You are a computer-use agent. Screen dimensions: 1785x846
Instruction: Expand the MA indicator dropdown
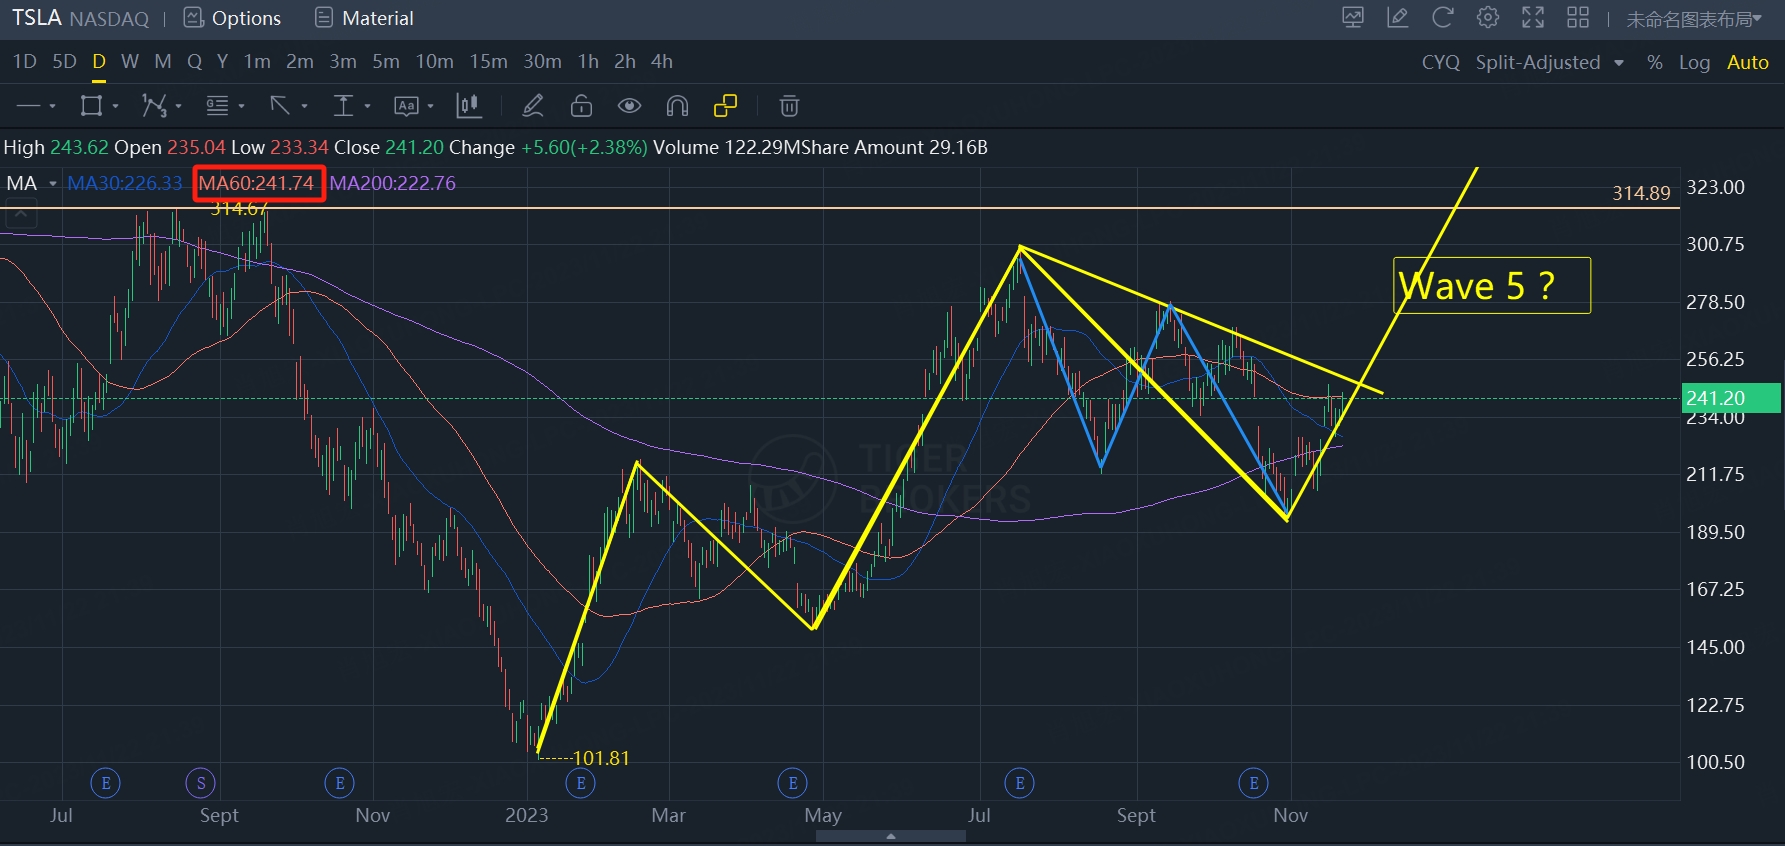(53, 184)
